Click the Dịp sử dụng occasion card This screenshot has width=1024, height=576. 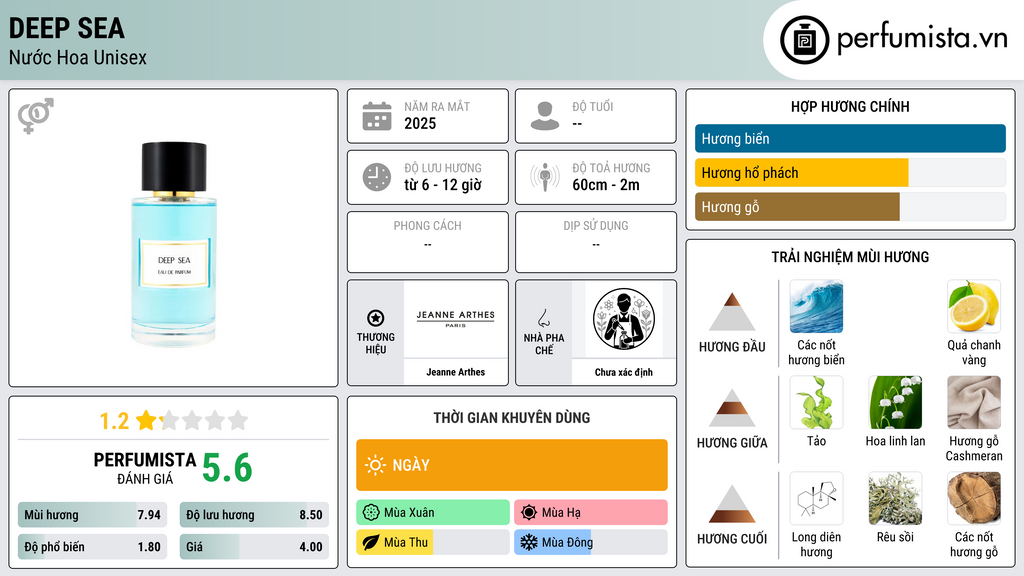pyautogui.click(x=596, y=242)
